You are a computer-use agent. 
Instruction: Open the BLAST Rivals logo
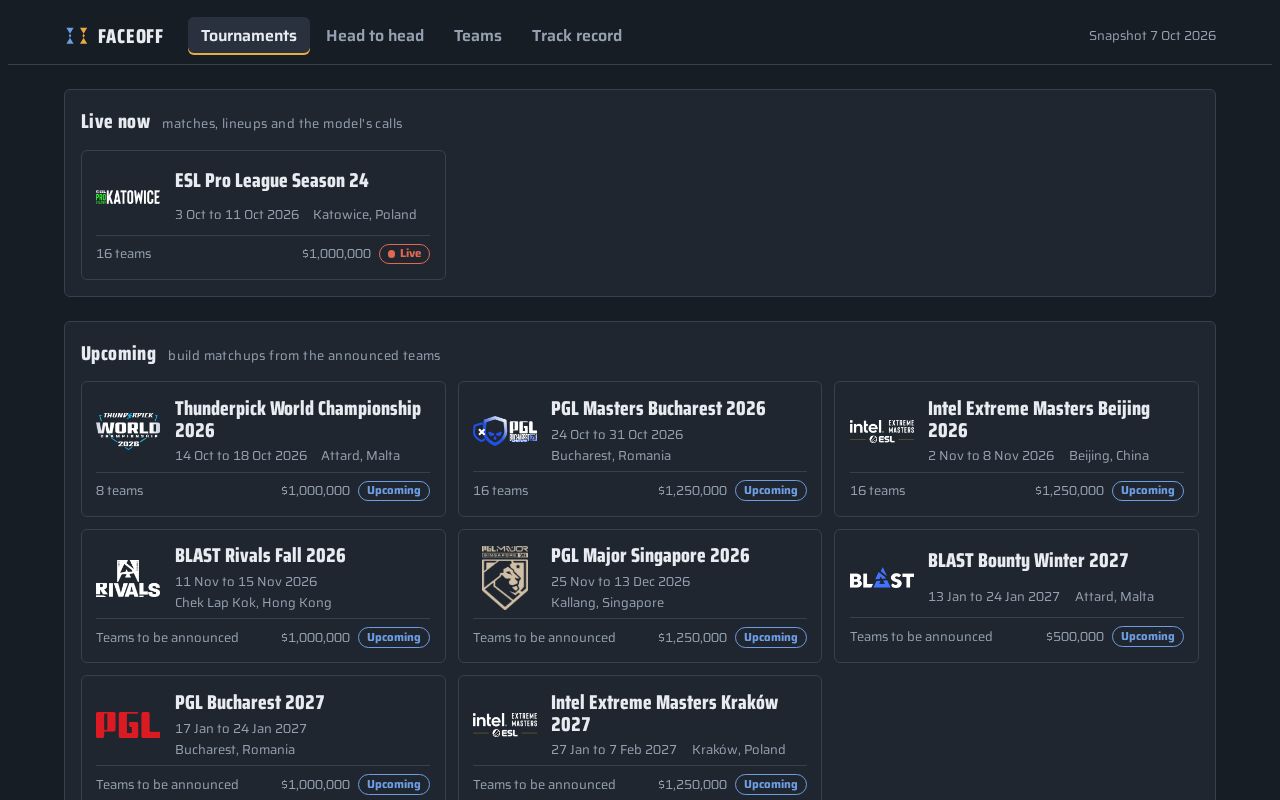(x=128, y=578)
